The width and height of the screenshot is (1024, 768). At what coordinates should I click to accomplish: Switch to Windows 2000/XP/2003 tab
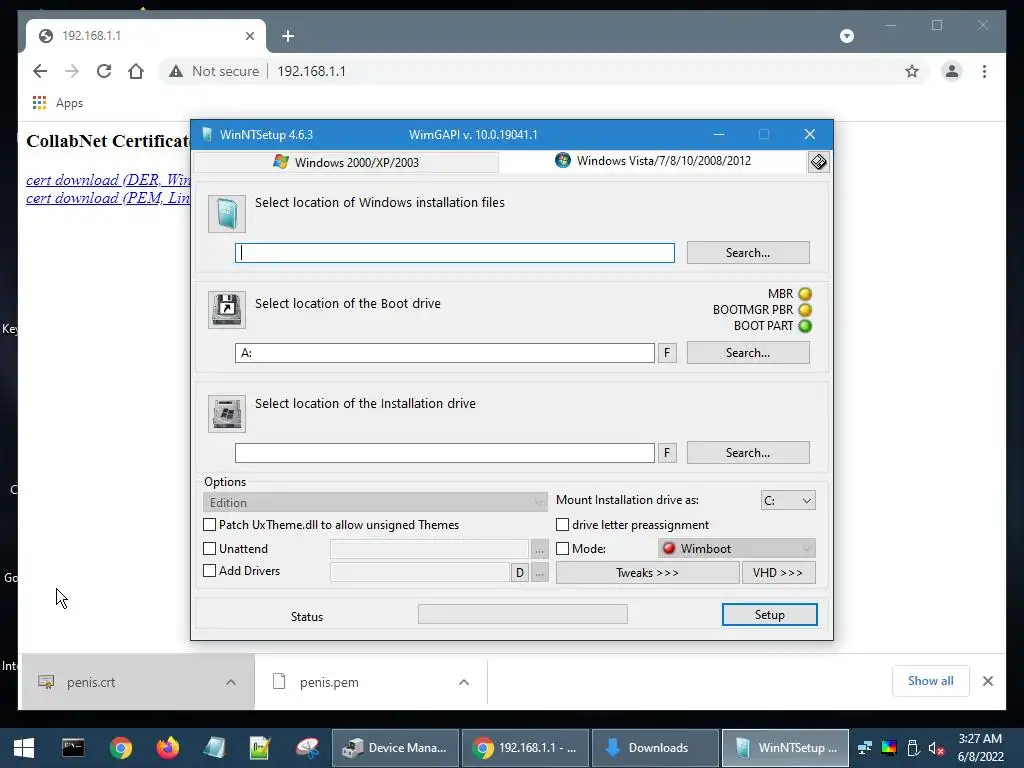click(x=346, y=162)
